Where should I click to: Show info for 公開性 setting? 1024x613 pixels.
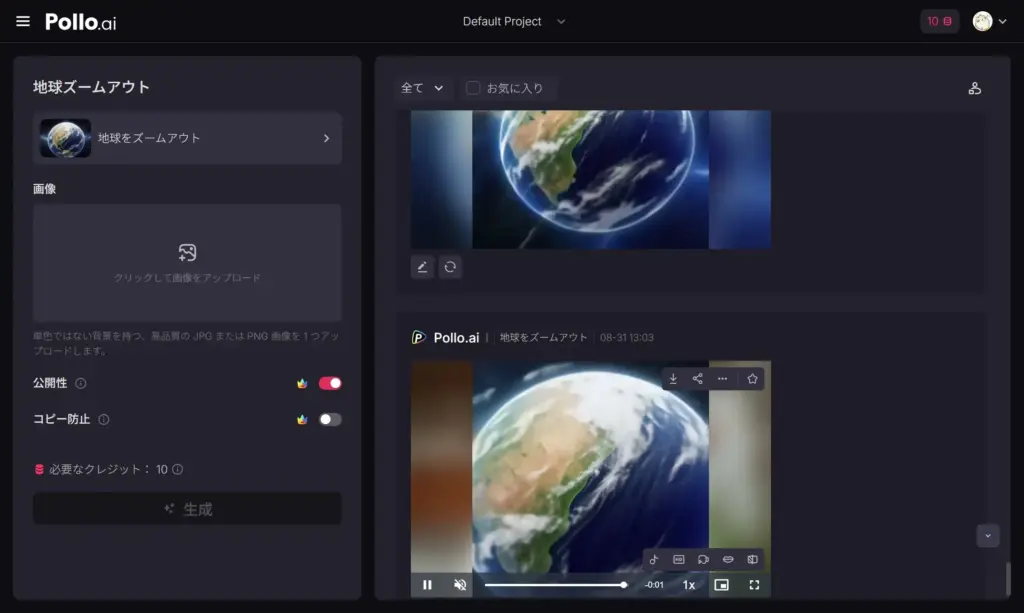pos(80,383)
